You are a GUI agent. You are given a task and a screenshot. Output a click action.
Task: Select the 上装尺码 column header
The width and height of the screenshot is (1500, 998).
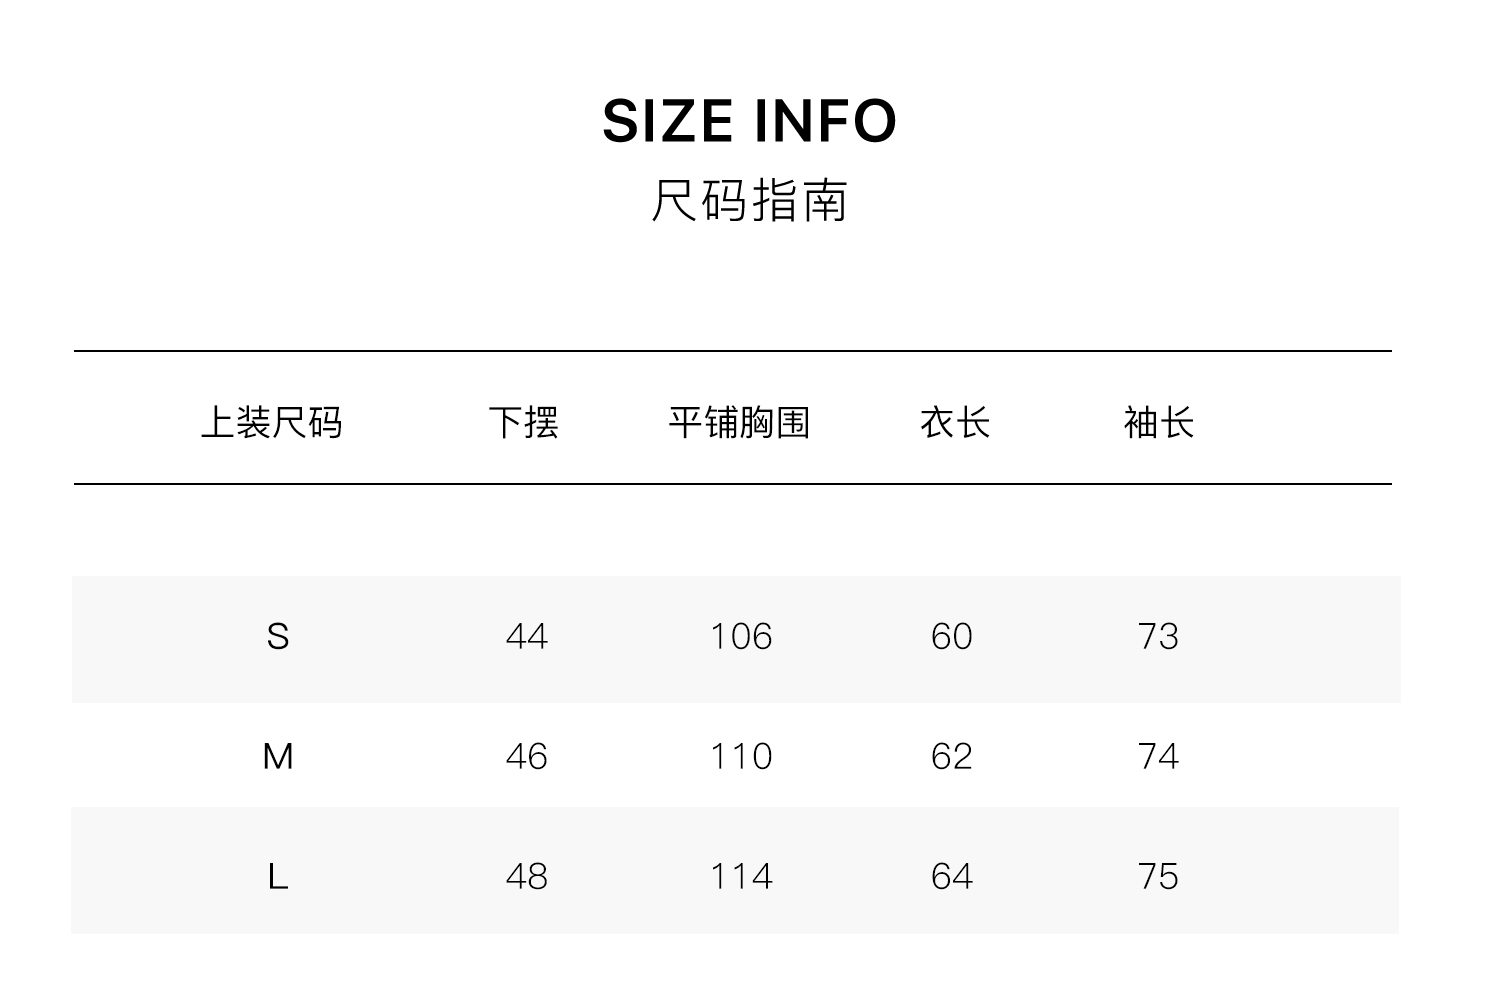(272, 422)
